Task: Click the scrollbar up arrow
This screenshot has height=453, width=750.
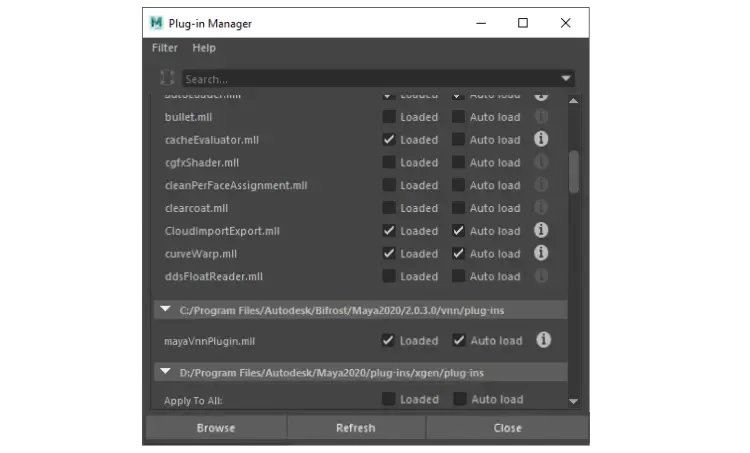Action: pos(574,101)
